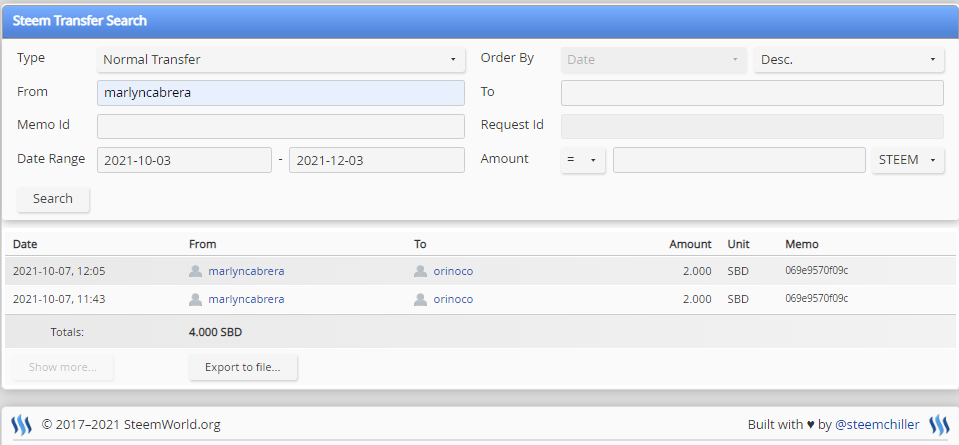The height and width of the screenshot is (445, 959).
Task: Open the Type dropdown showing Normal Transfer
Action: tap(280, 60)
